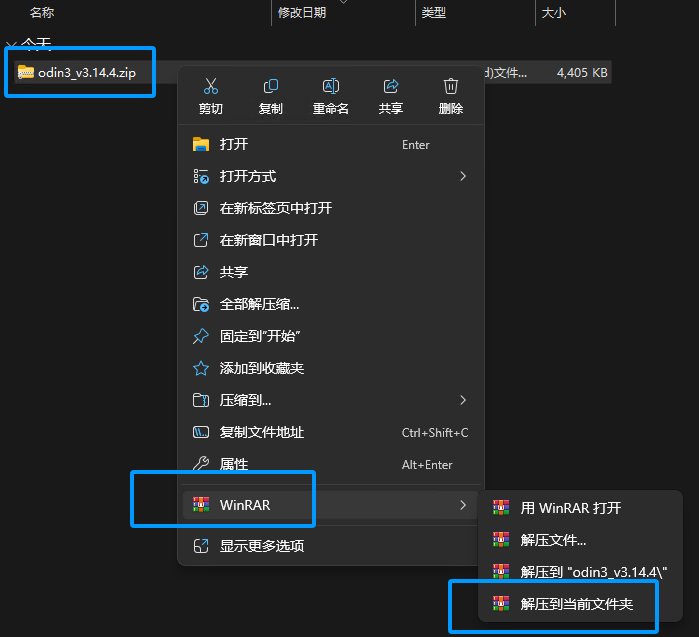Select 复制文件地址
This screenshot has width=699, height=637.
pos(331,432)
